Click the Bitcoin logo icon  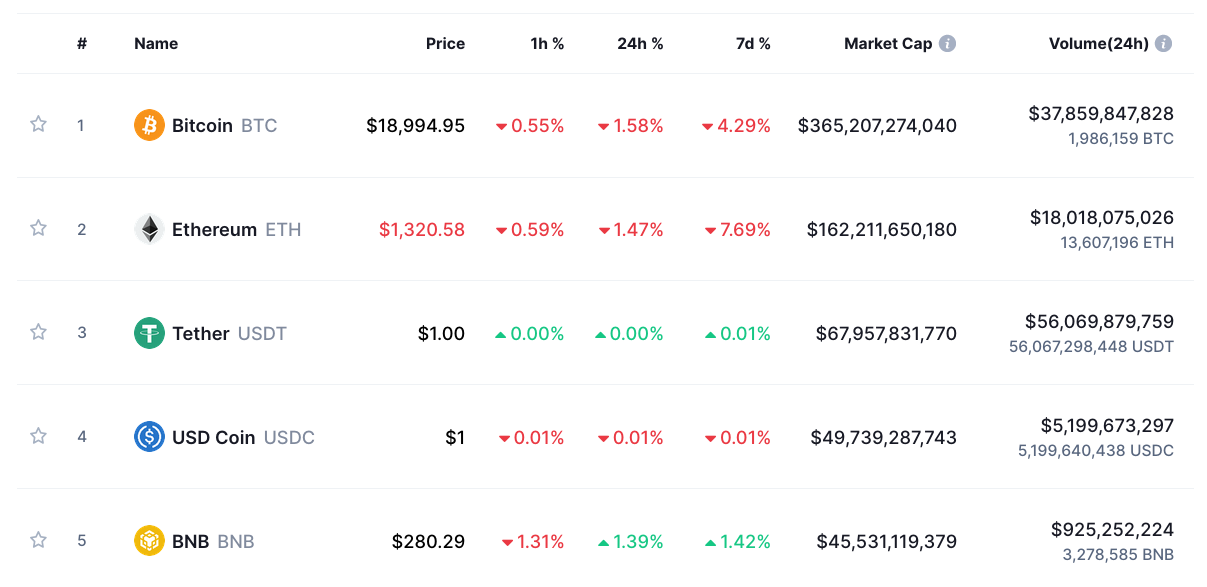tap(149, 125)
